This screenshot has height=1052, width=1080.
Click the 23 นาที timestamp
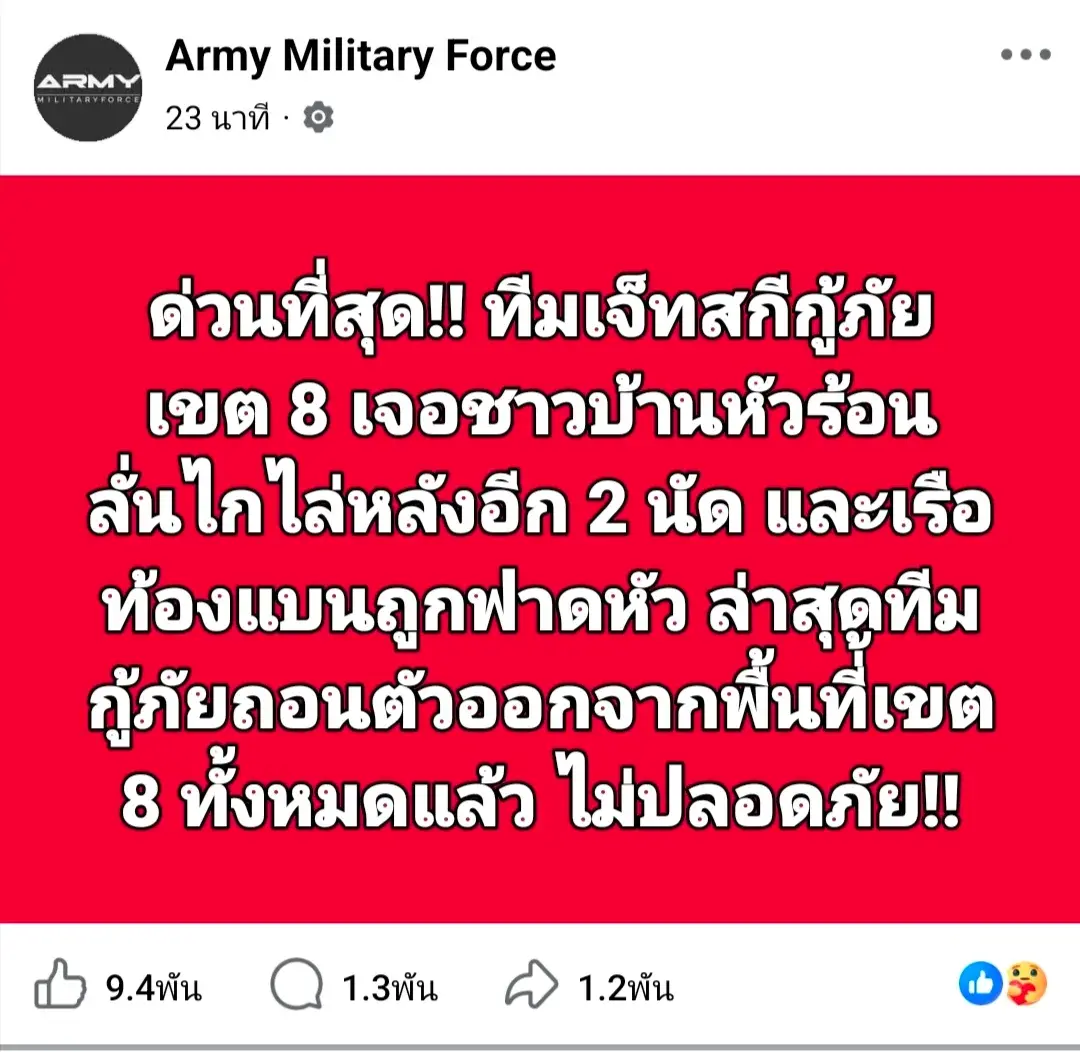(217, 118)
